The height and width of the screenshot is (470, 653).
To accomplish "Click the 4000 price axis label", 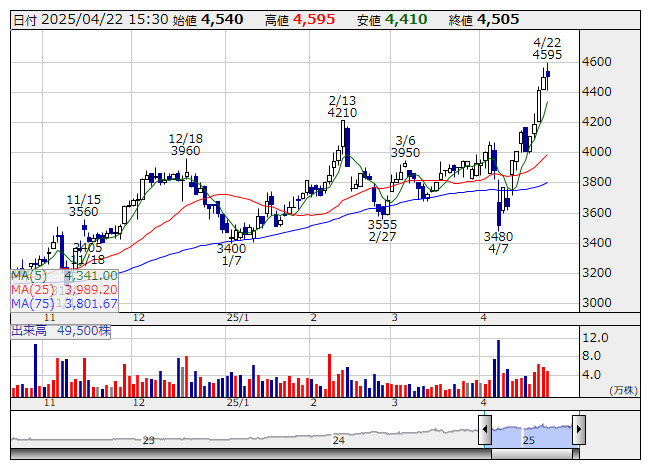I will [597, 152].
